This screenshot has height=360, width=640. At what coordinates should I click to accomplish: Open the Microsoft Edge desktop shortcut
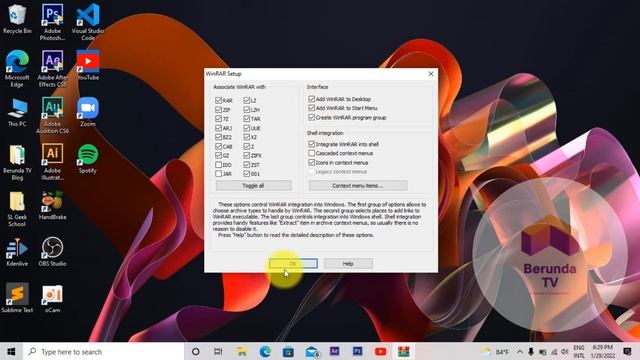pyautogui.click(x=17, y=69)
